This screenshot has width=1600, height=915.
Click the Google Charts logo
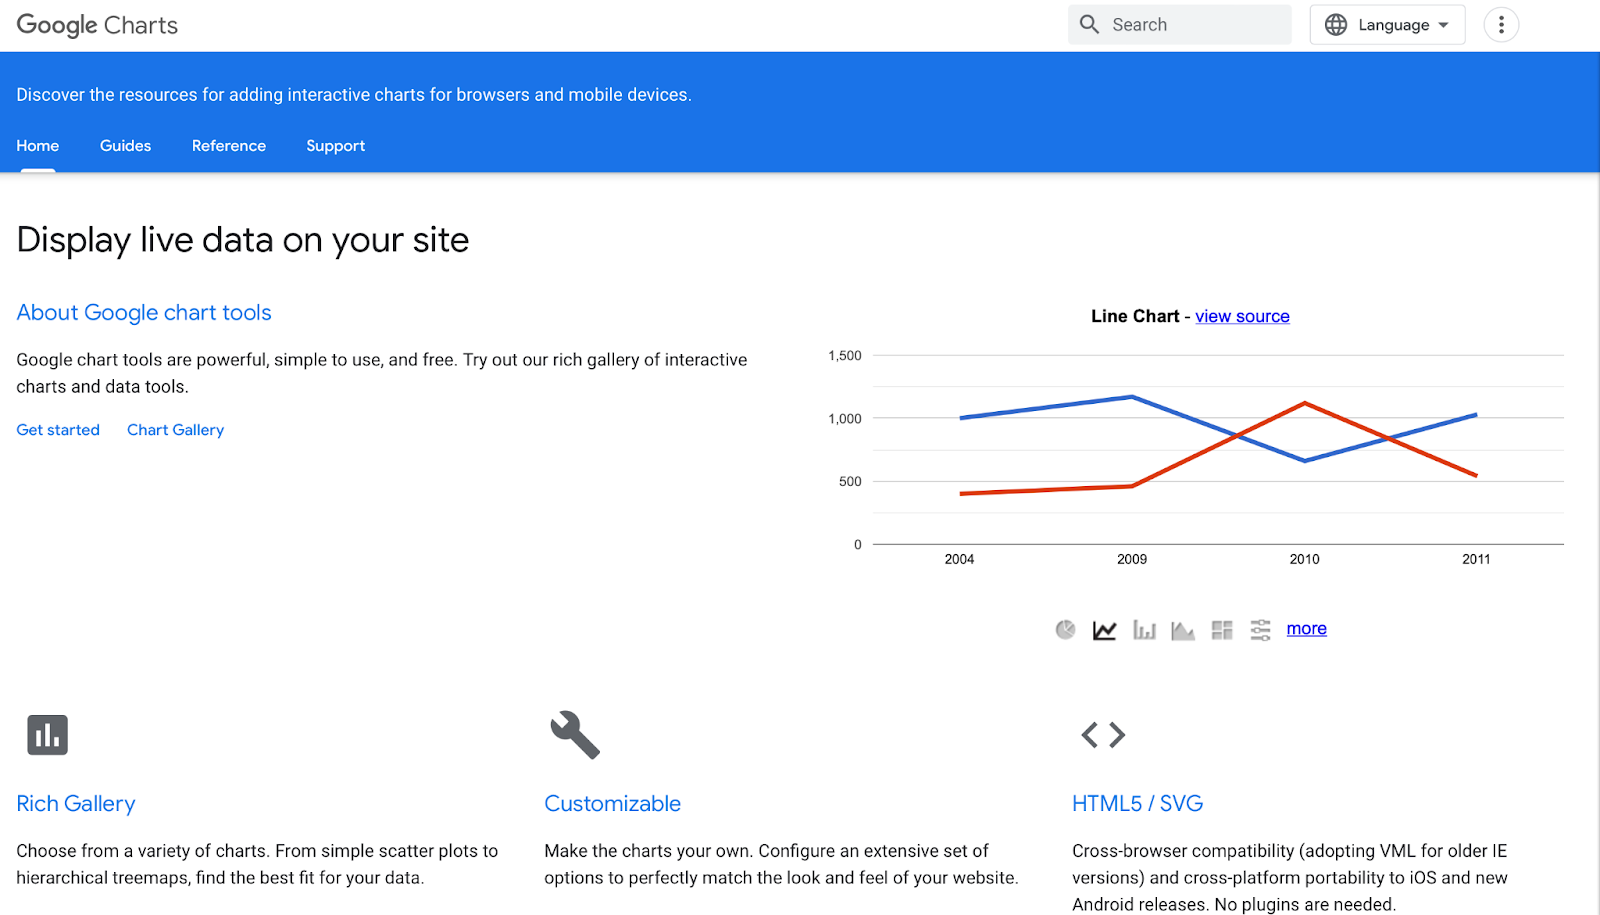[97, 25]
